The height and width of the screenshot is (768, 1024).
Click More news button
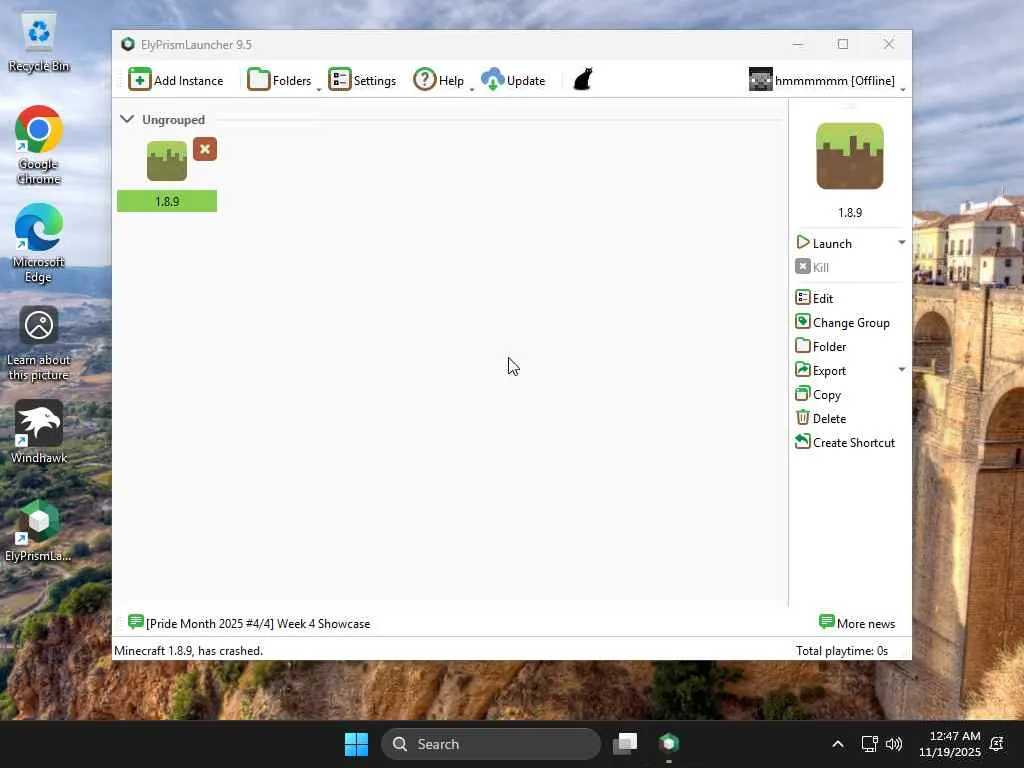click(857, 623)
